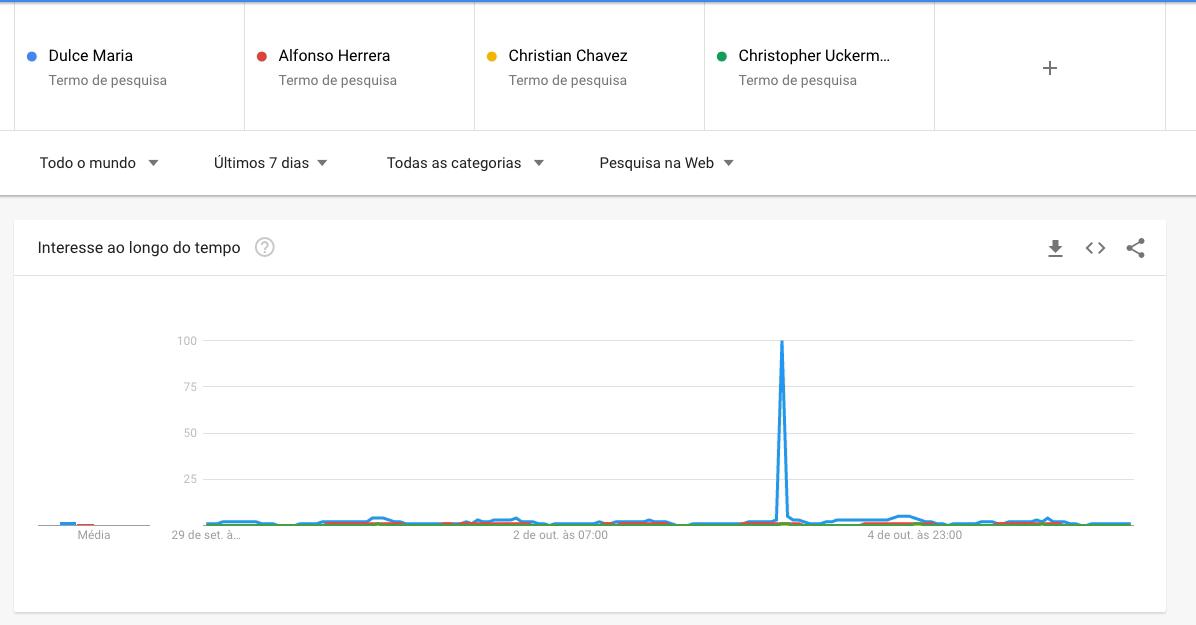The width and height of the screenshot is (1196, 625).
Task: Select the Christian Chavez search term box
Action: pyautogui.click(x=568, y=56)
